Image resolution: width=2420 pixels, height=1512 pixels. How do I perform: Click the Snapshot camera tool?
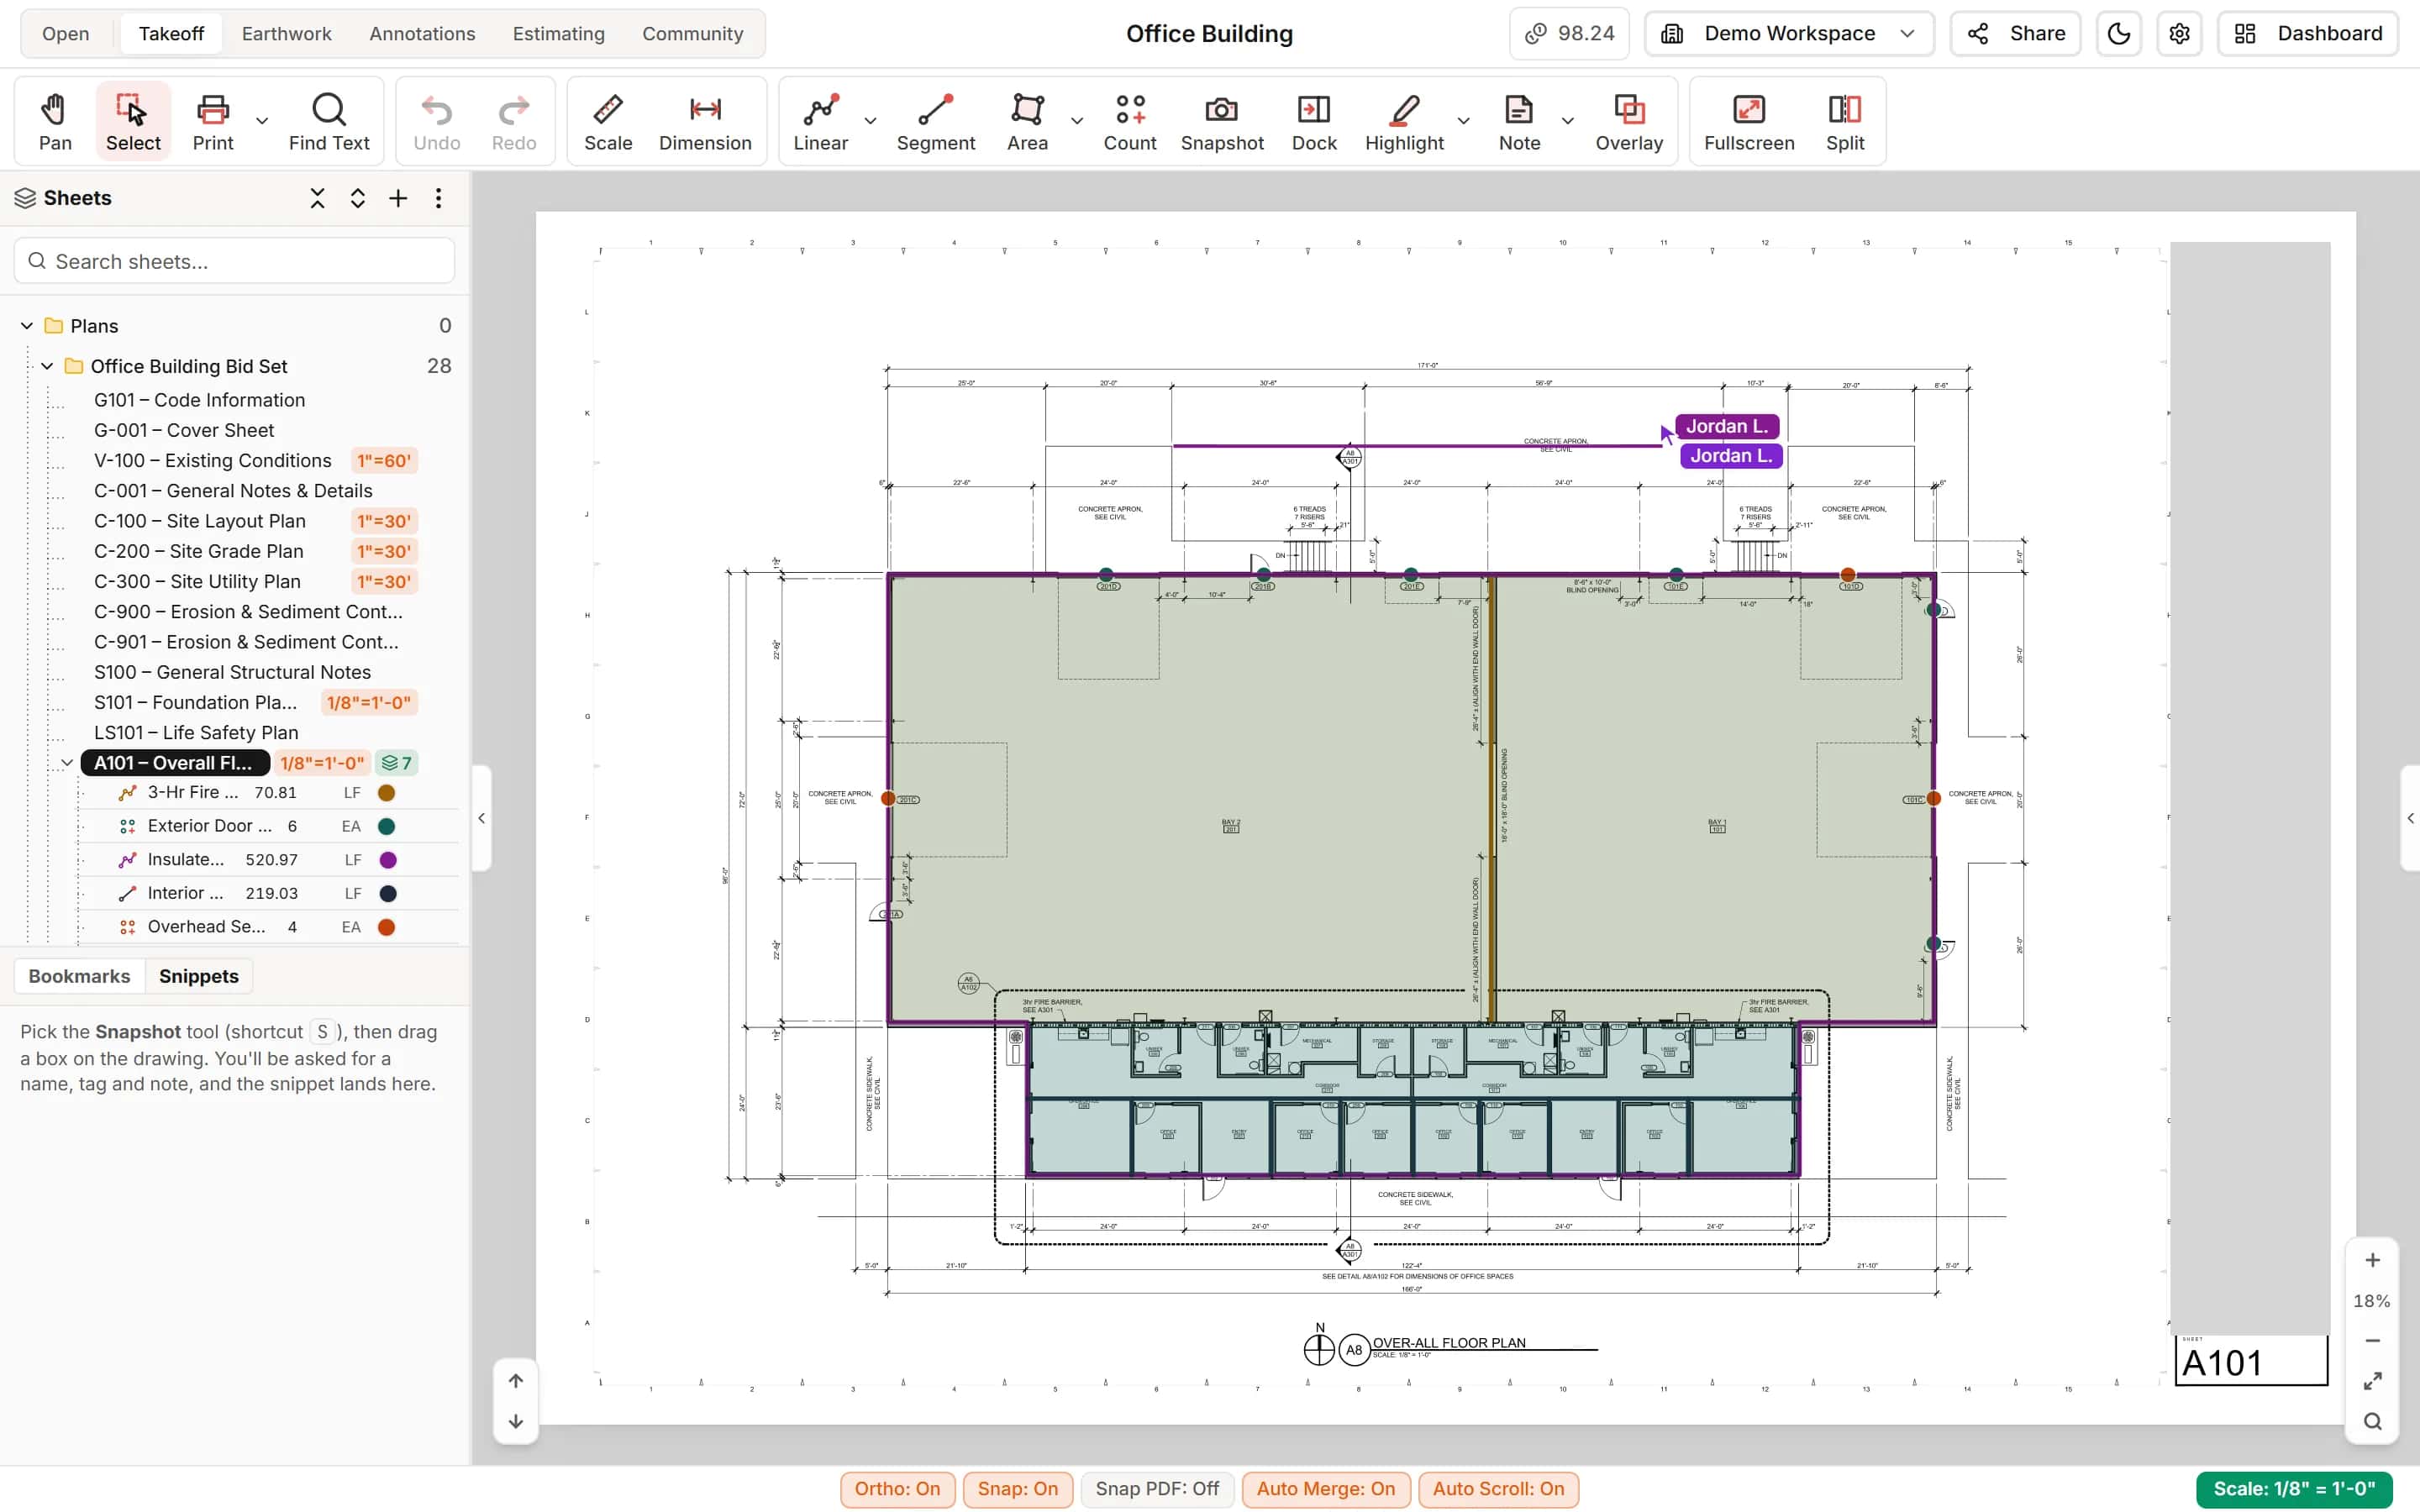1222,122
